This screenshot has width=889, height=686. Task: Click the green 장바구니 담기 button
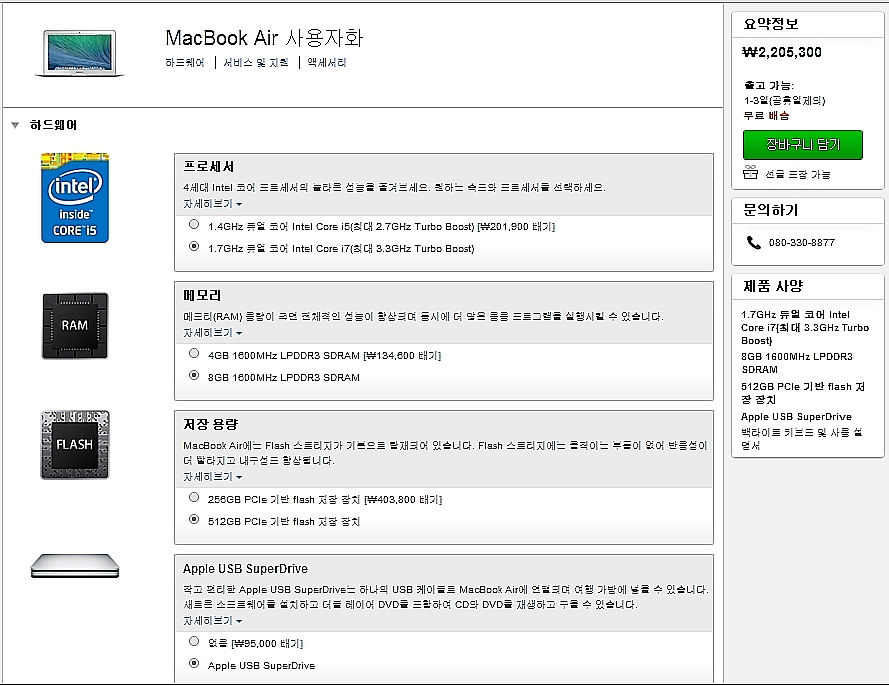click(x=802, y=144)
